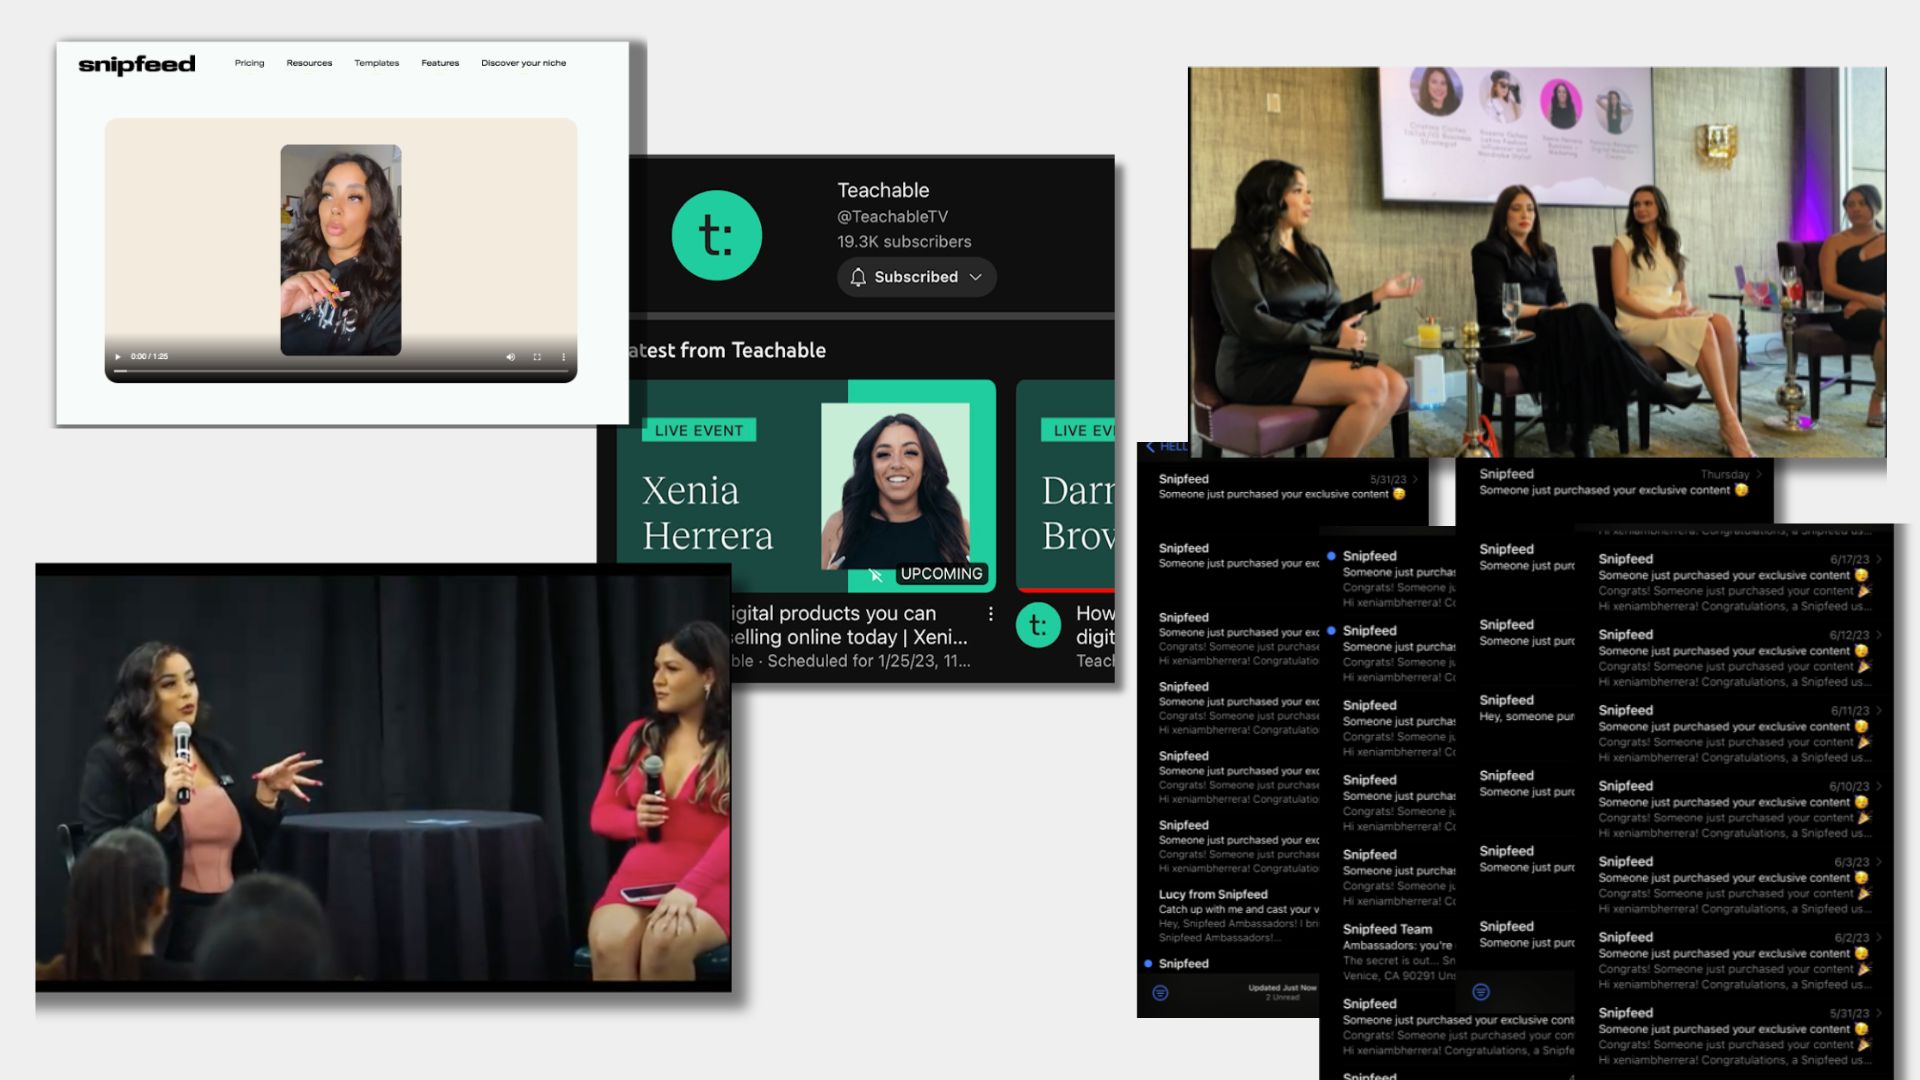Click the snipfeed logo

pyautogui.click(x=137, y=64)
